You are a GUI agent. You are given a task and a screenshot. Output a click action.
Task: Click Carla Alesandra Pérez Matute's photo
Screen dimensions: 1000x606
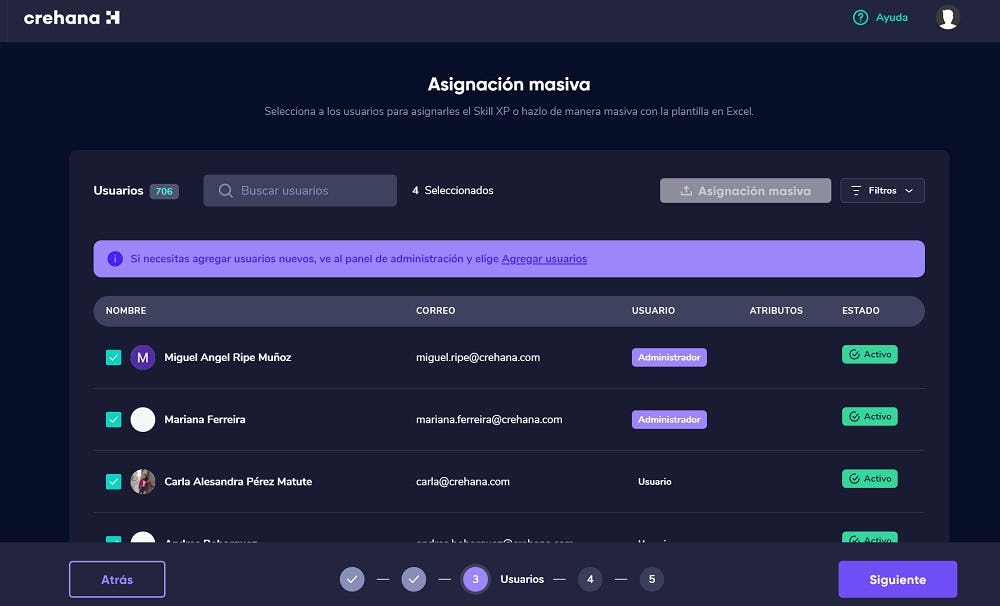pos(143,481)
